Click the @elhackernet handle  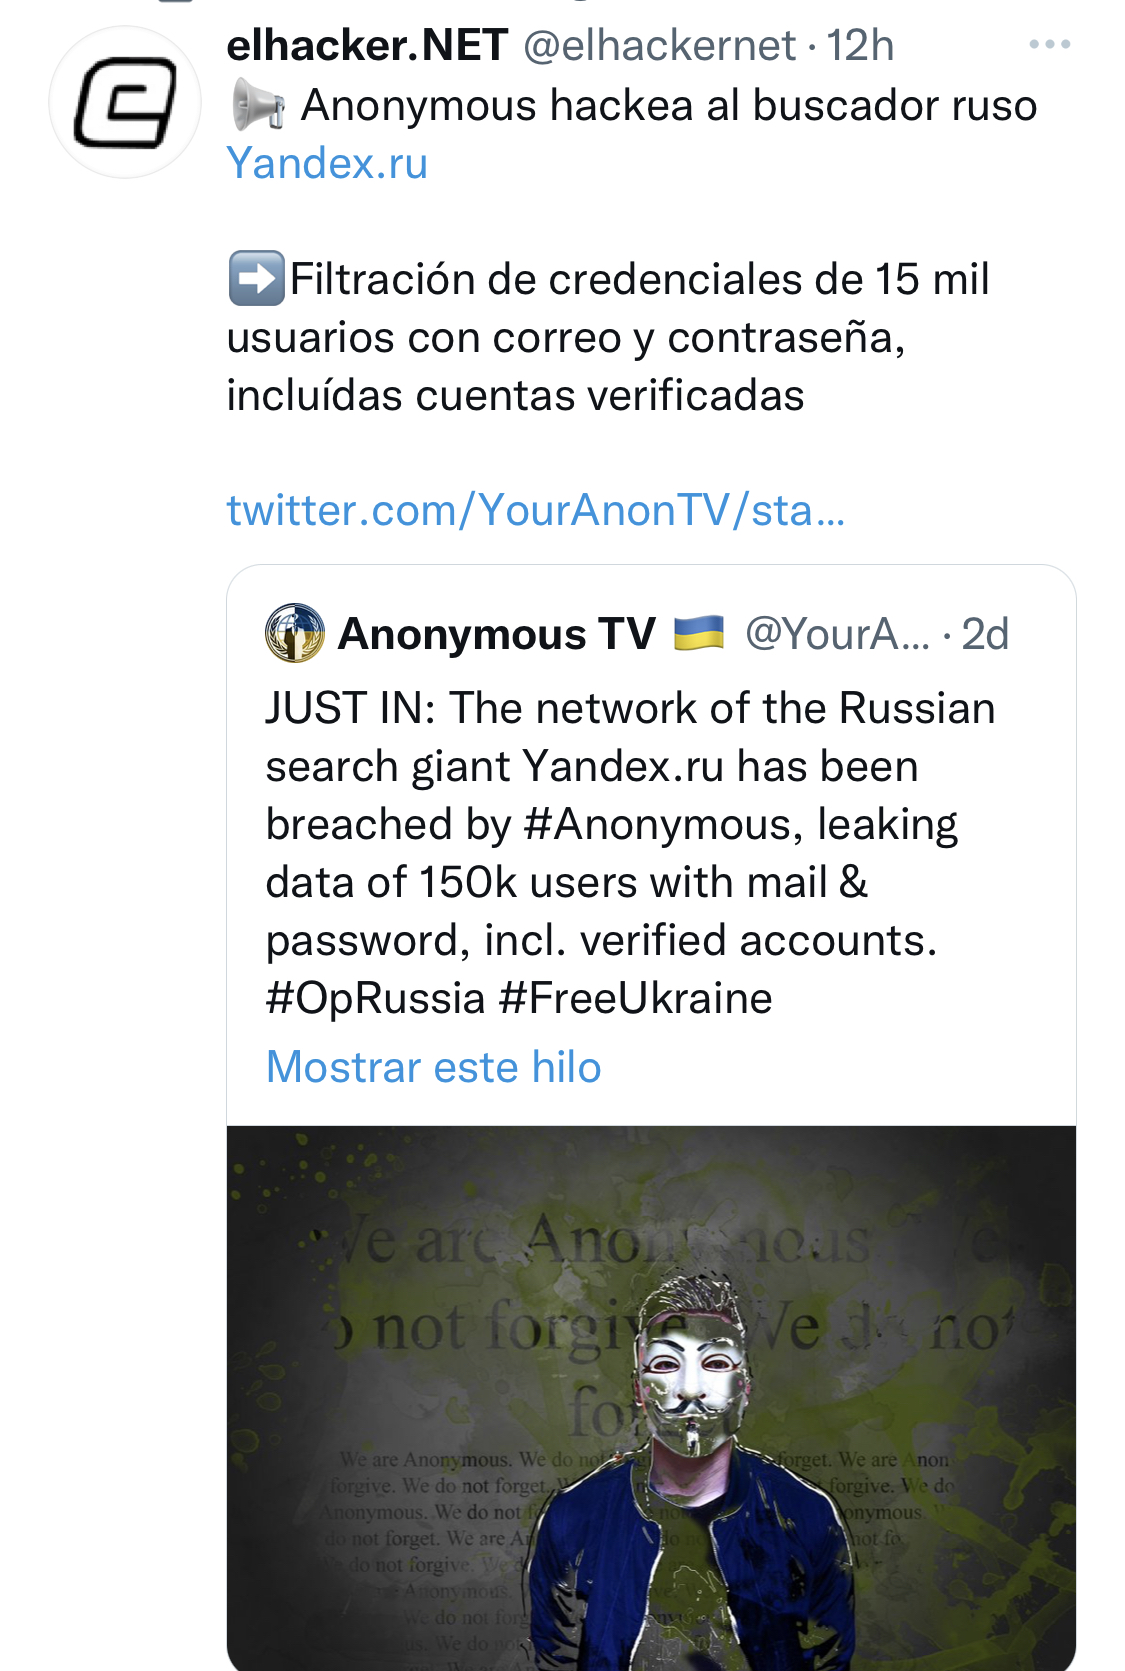[659, 46]
